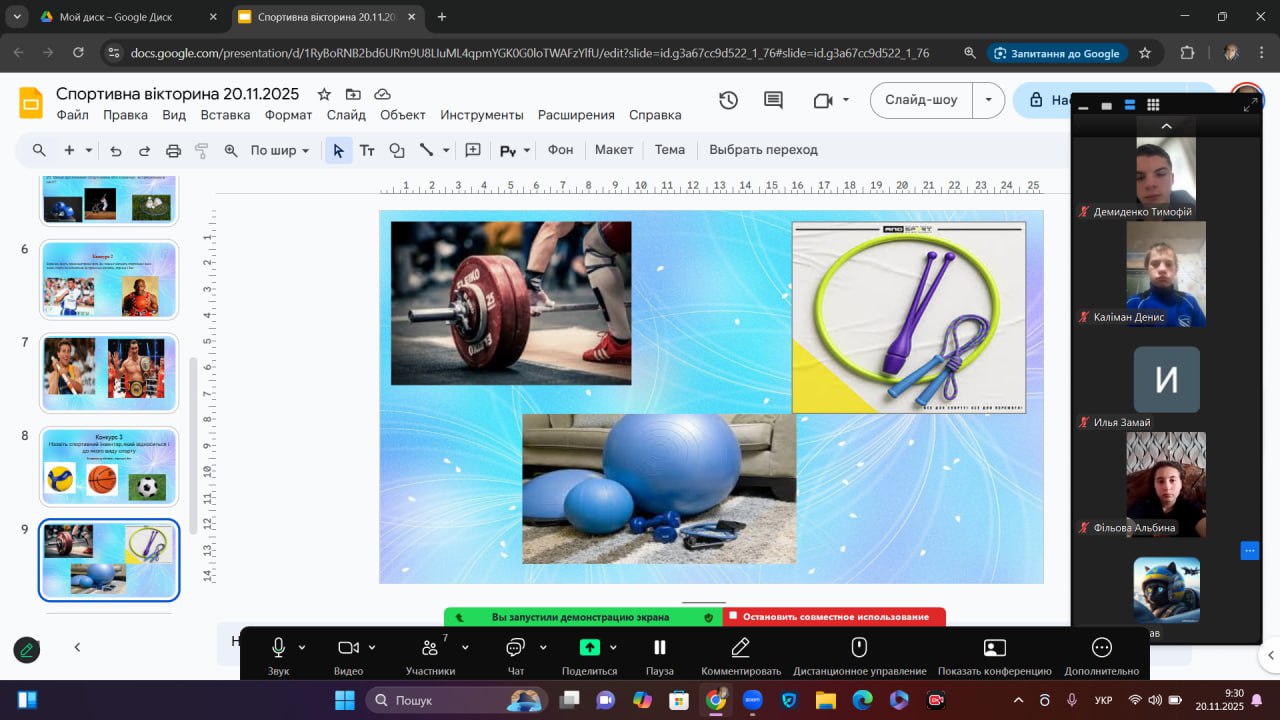The height and width of the screenshot is (720, 1280).
Task: Open the Вставка menu
Action: [225, 115]
